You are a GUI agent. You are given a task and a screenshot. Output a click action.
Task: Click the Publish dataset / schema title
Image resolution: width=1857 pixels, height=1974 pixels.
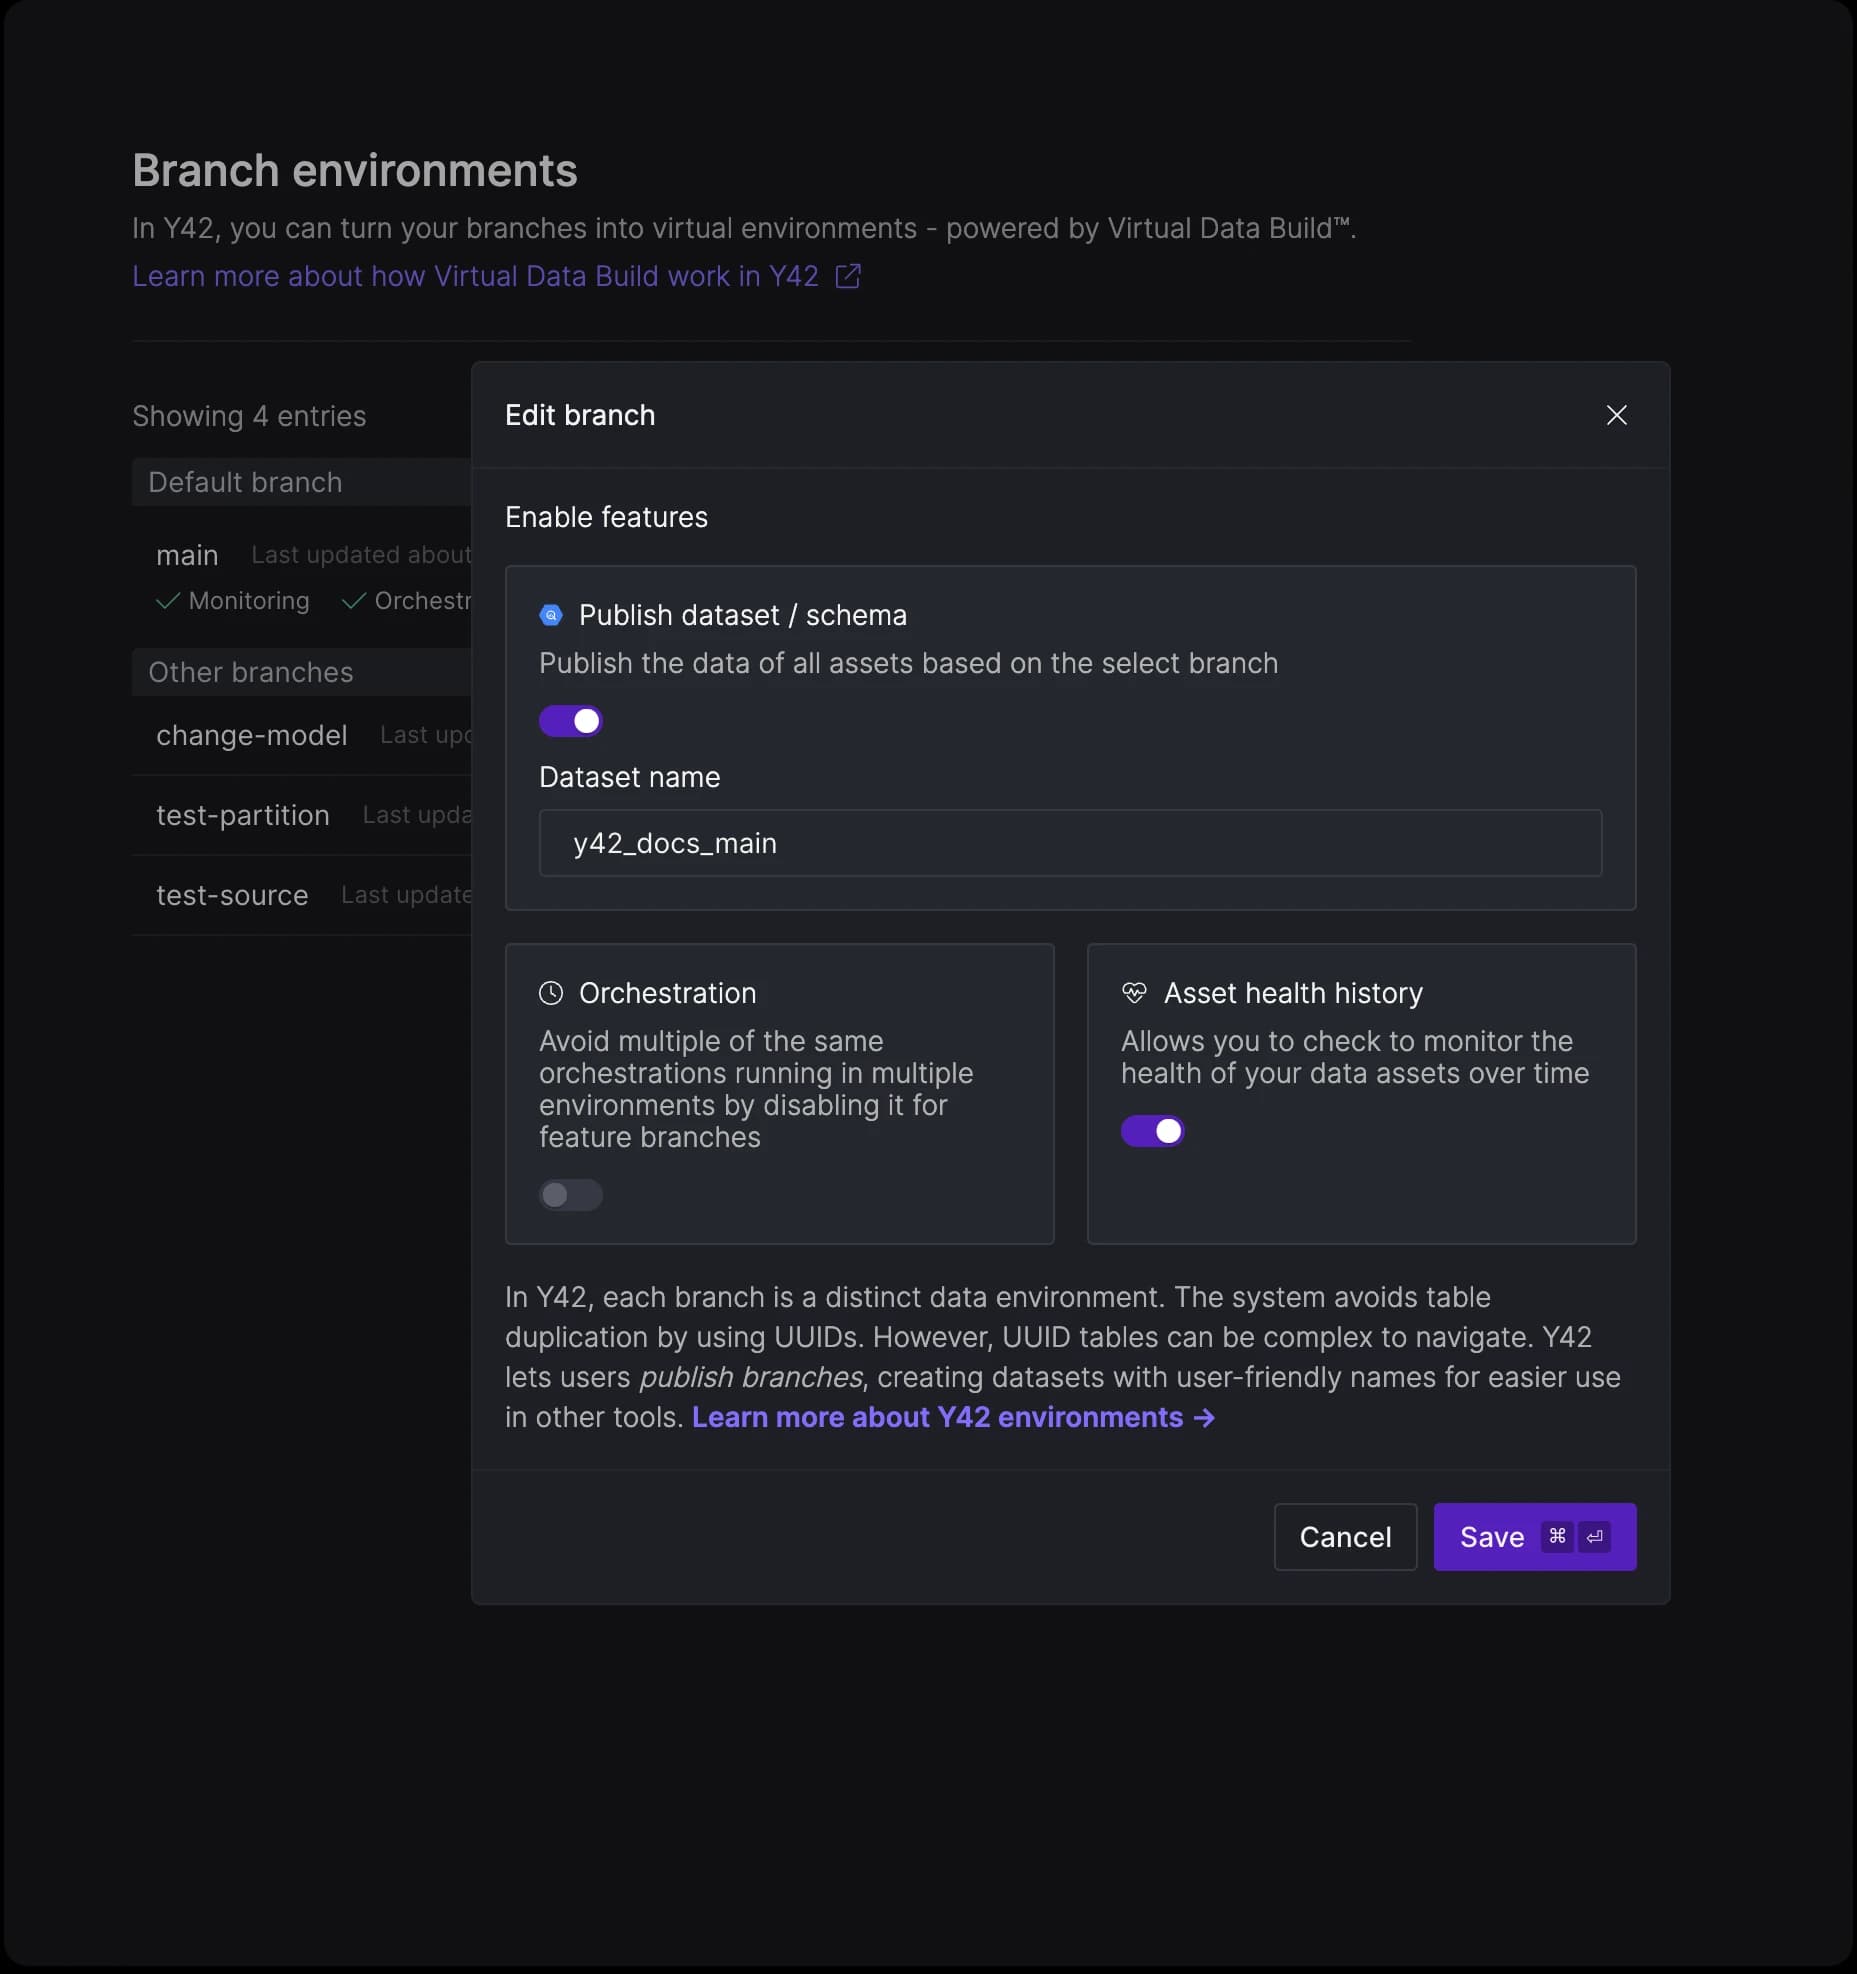click(x=743, y=615)
